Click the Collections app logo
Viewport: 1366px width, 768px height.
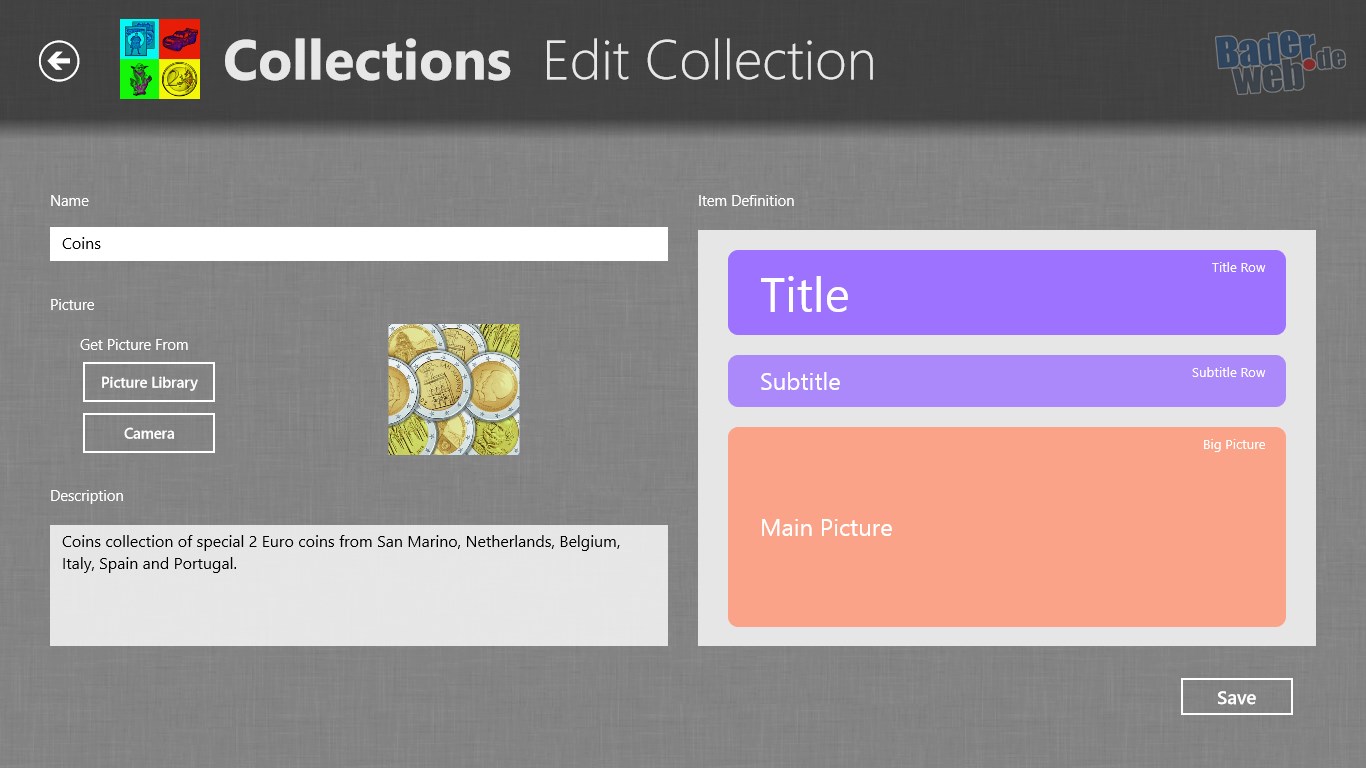[x=160, y=59]
